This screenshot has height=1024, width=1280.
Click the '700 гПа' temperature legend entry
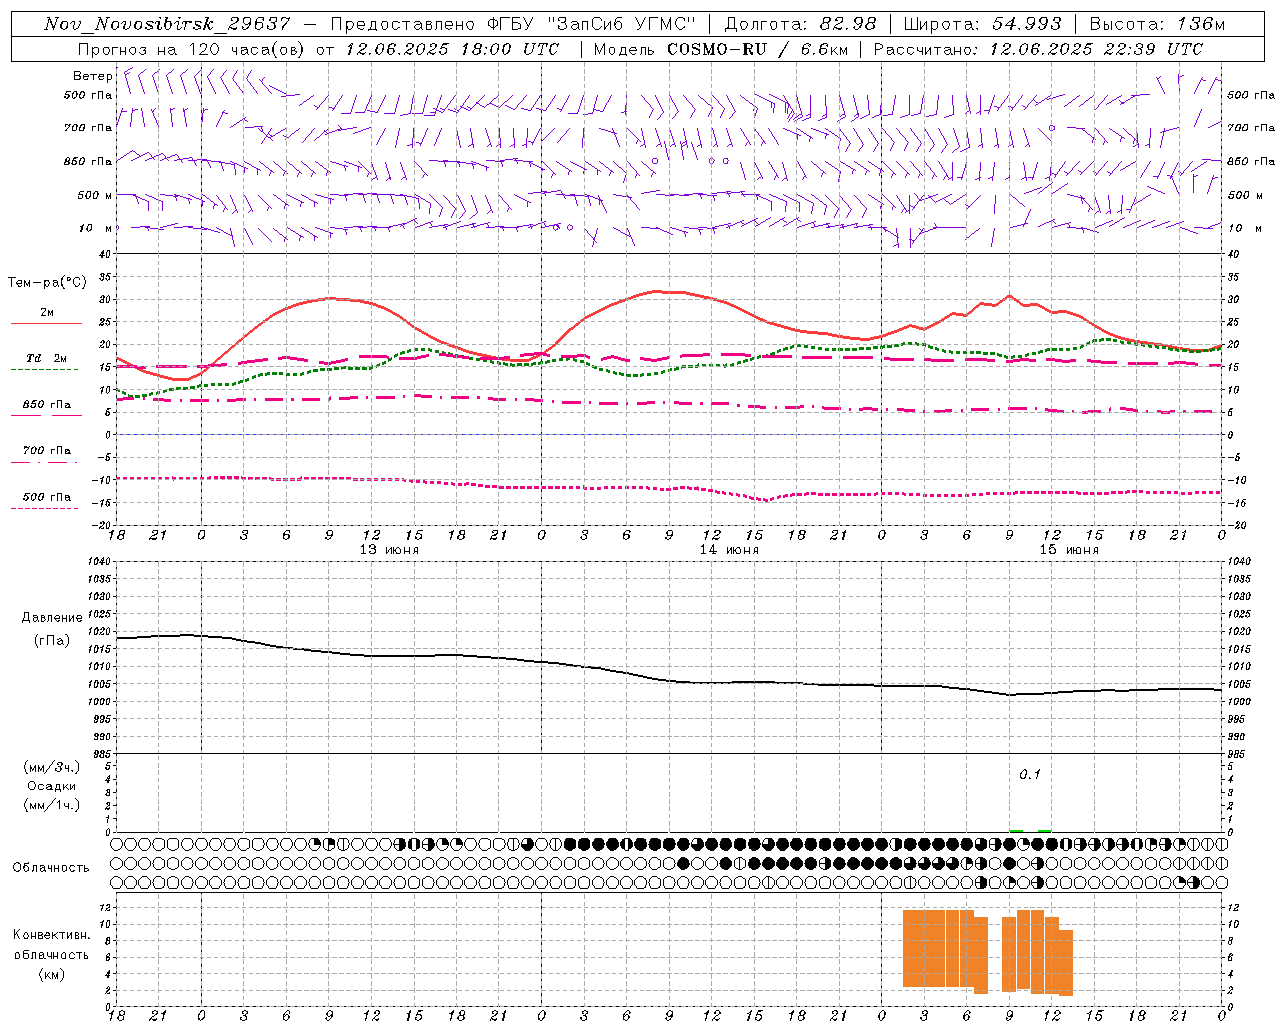[47, 451]
